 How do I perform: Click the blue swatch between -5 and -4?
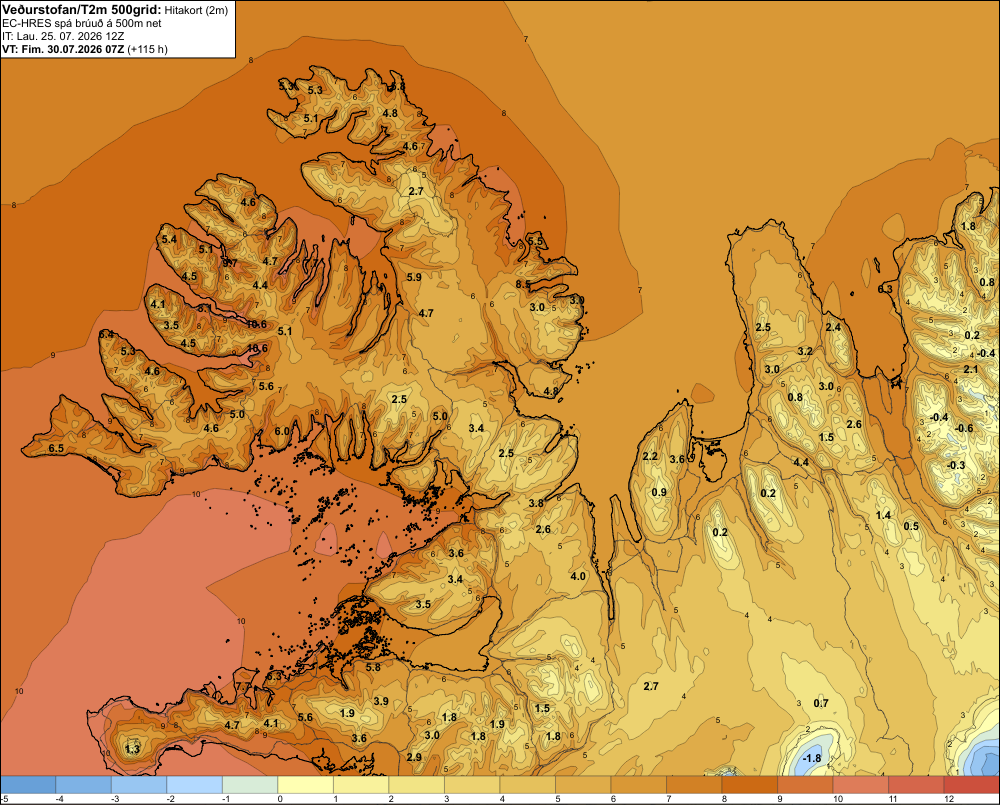pyautogui.click(x=28, y=785)
